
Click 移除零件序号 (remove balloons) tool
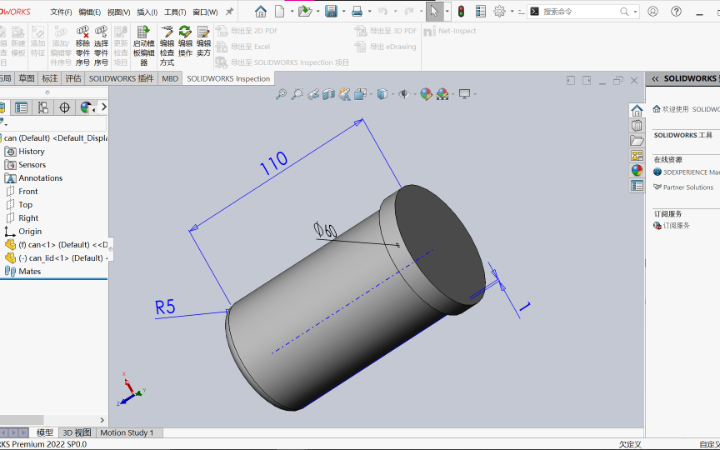[x=83, y=46]
